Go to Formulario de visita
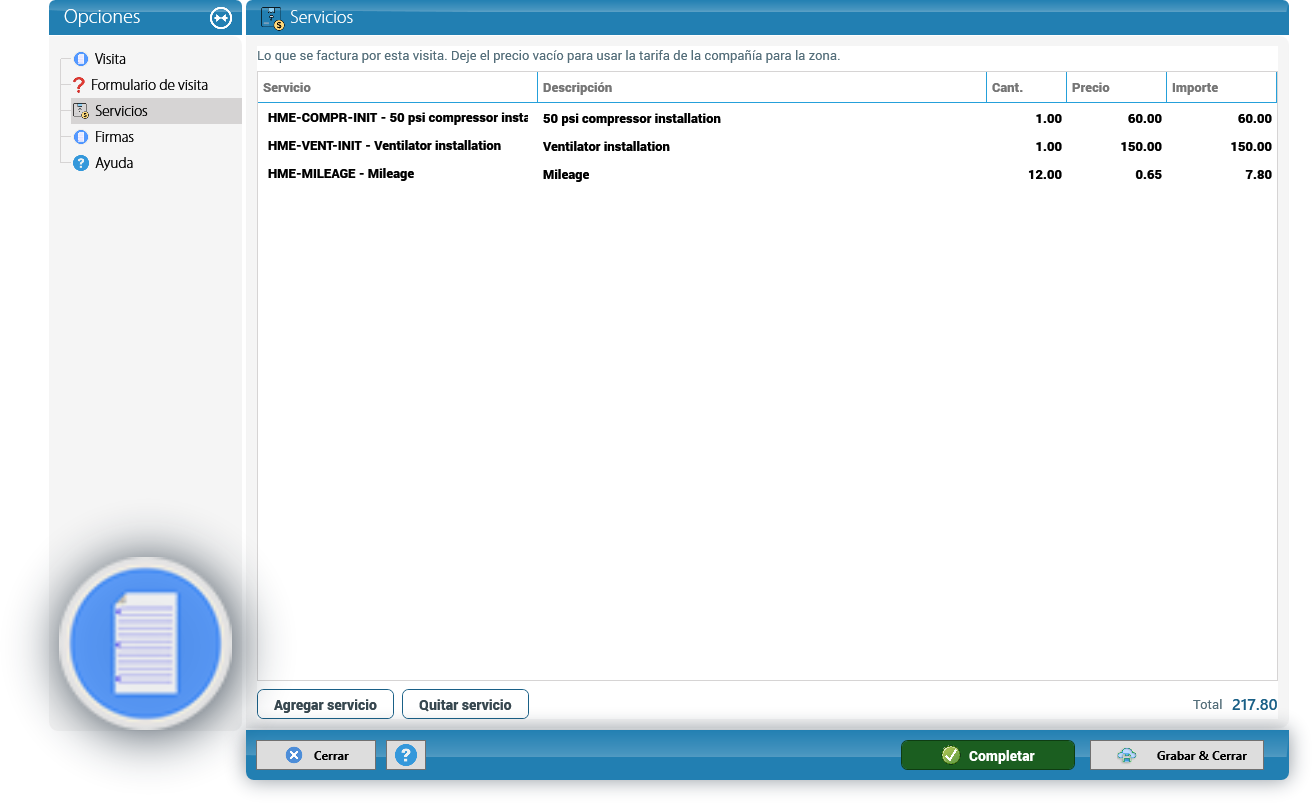1312x803 pixels. (x=149, y=85)
